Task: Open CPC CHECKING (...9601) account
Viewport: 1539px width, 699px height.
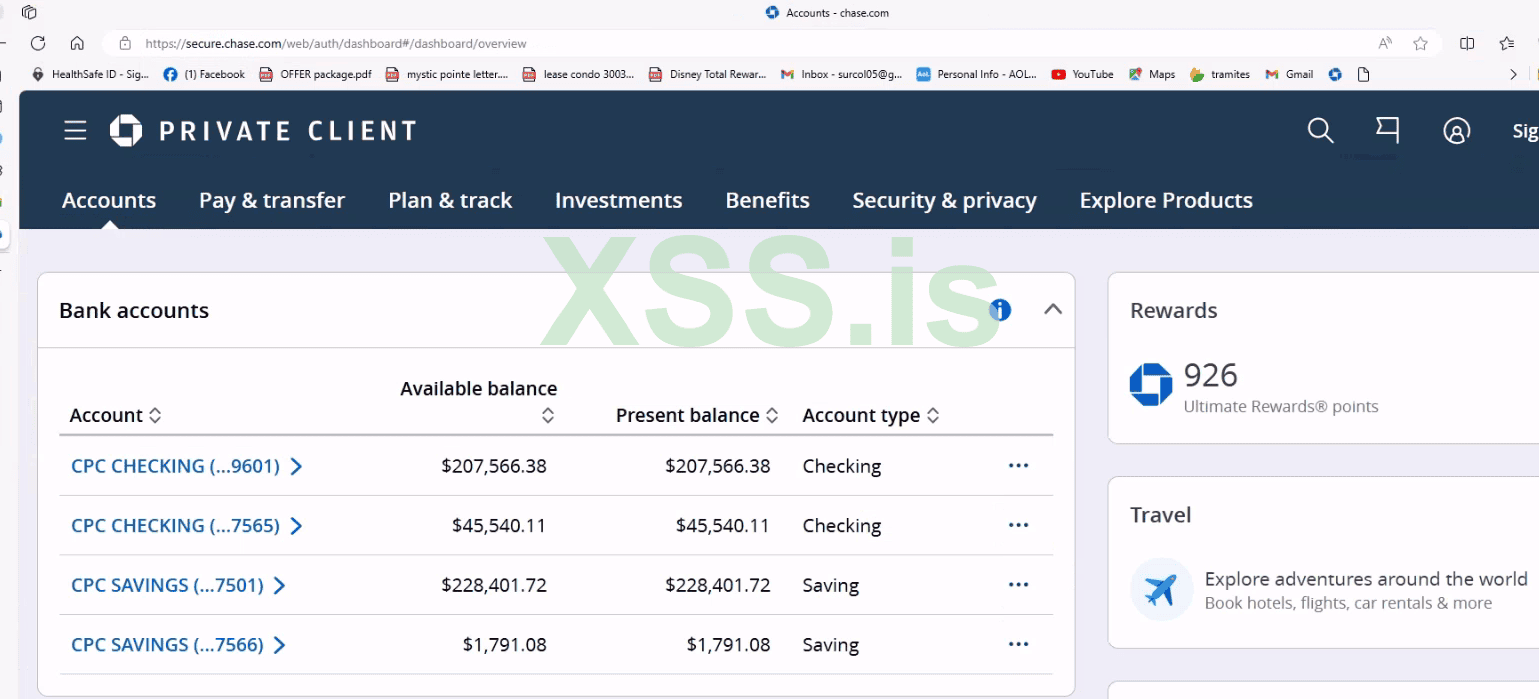Action: click(186, 466)
